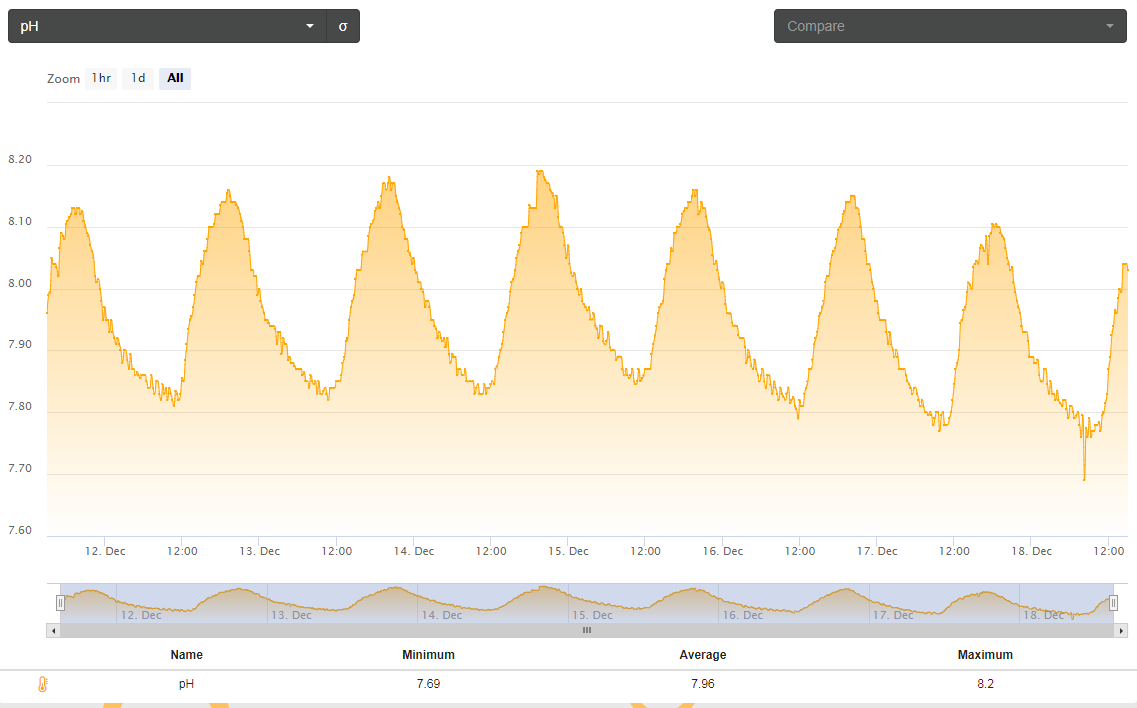Click the pH thermometer icon in table
Screen dimensions: 1137x708
(x=43, y=684)
